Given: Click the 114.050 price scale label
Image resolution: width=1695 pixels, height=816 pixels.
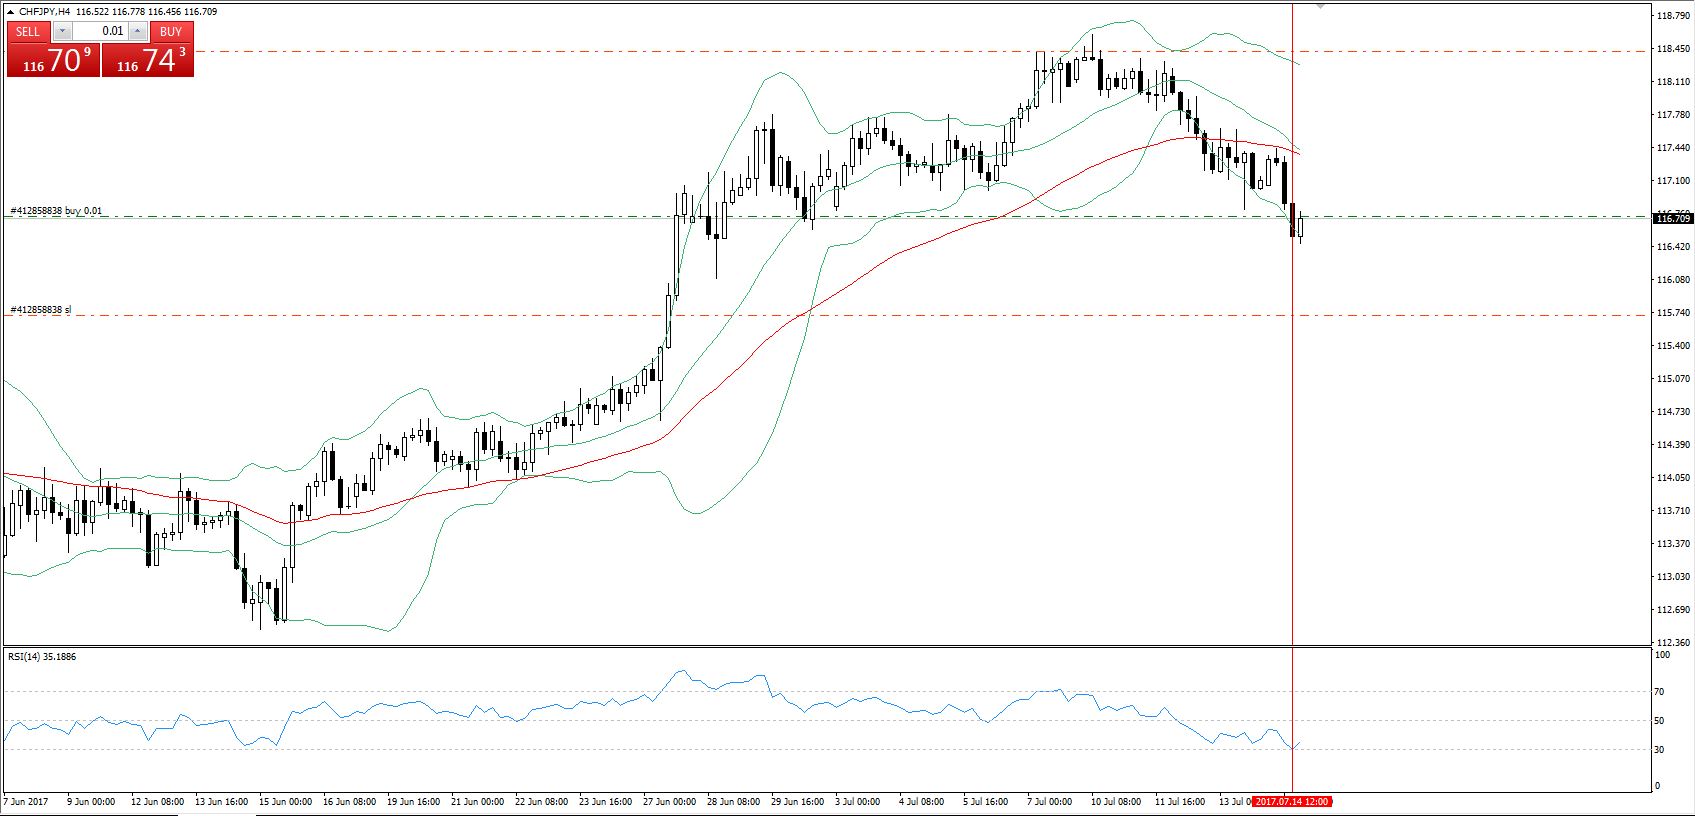Looking at the screenshot, I should [1673, 478].
